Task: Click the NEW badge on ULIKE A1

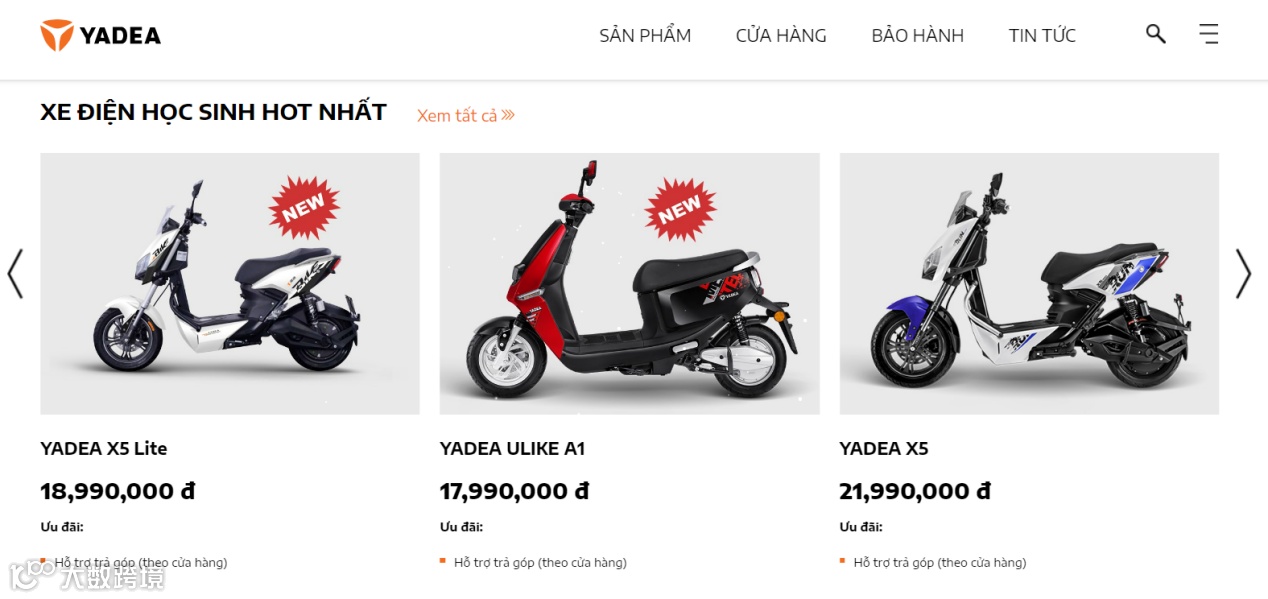Action: click(x=680, y=208)
